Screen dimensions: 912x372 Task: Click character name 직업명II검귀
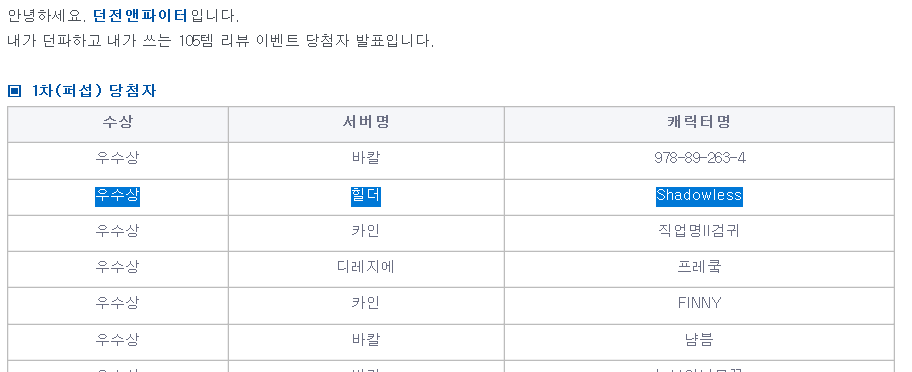699,231
